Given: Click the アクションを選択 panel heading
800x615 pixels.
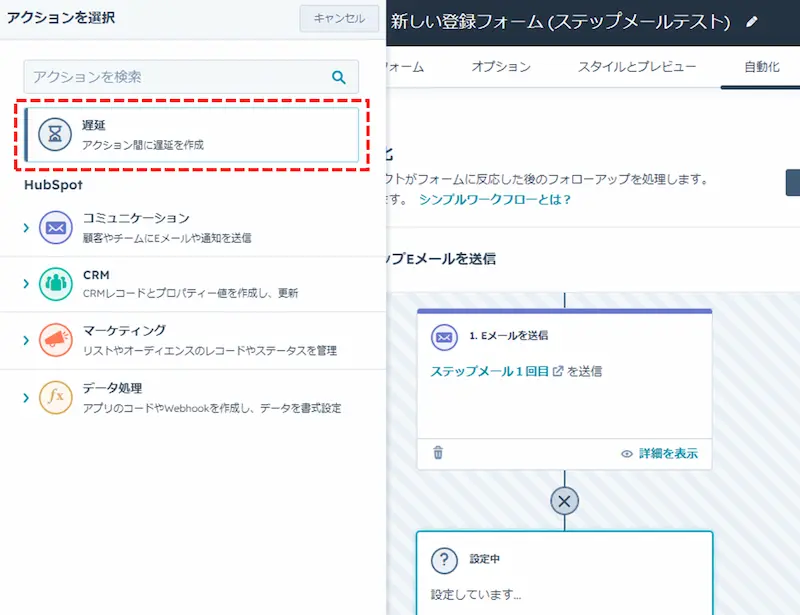Looking at the screenshot, I should pyautogui.click(x=61, y=18).
